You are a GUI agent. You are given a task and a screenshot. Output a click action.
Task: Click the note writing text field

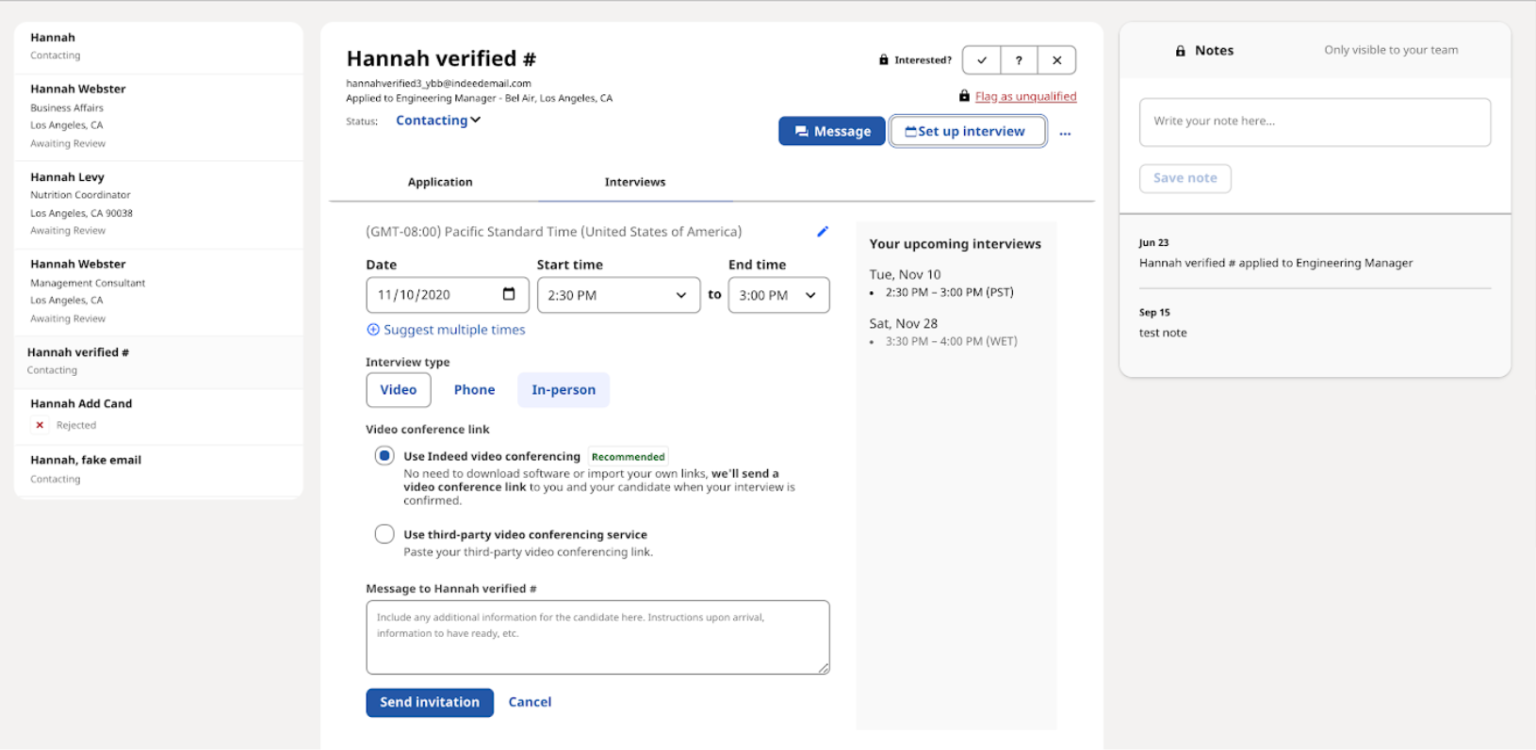pyautogui.click(x=1314, y=122)
